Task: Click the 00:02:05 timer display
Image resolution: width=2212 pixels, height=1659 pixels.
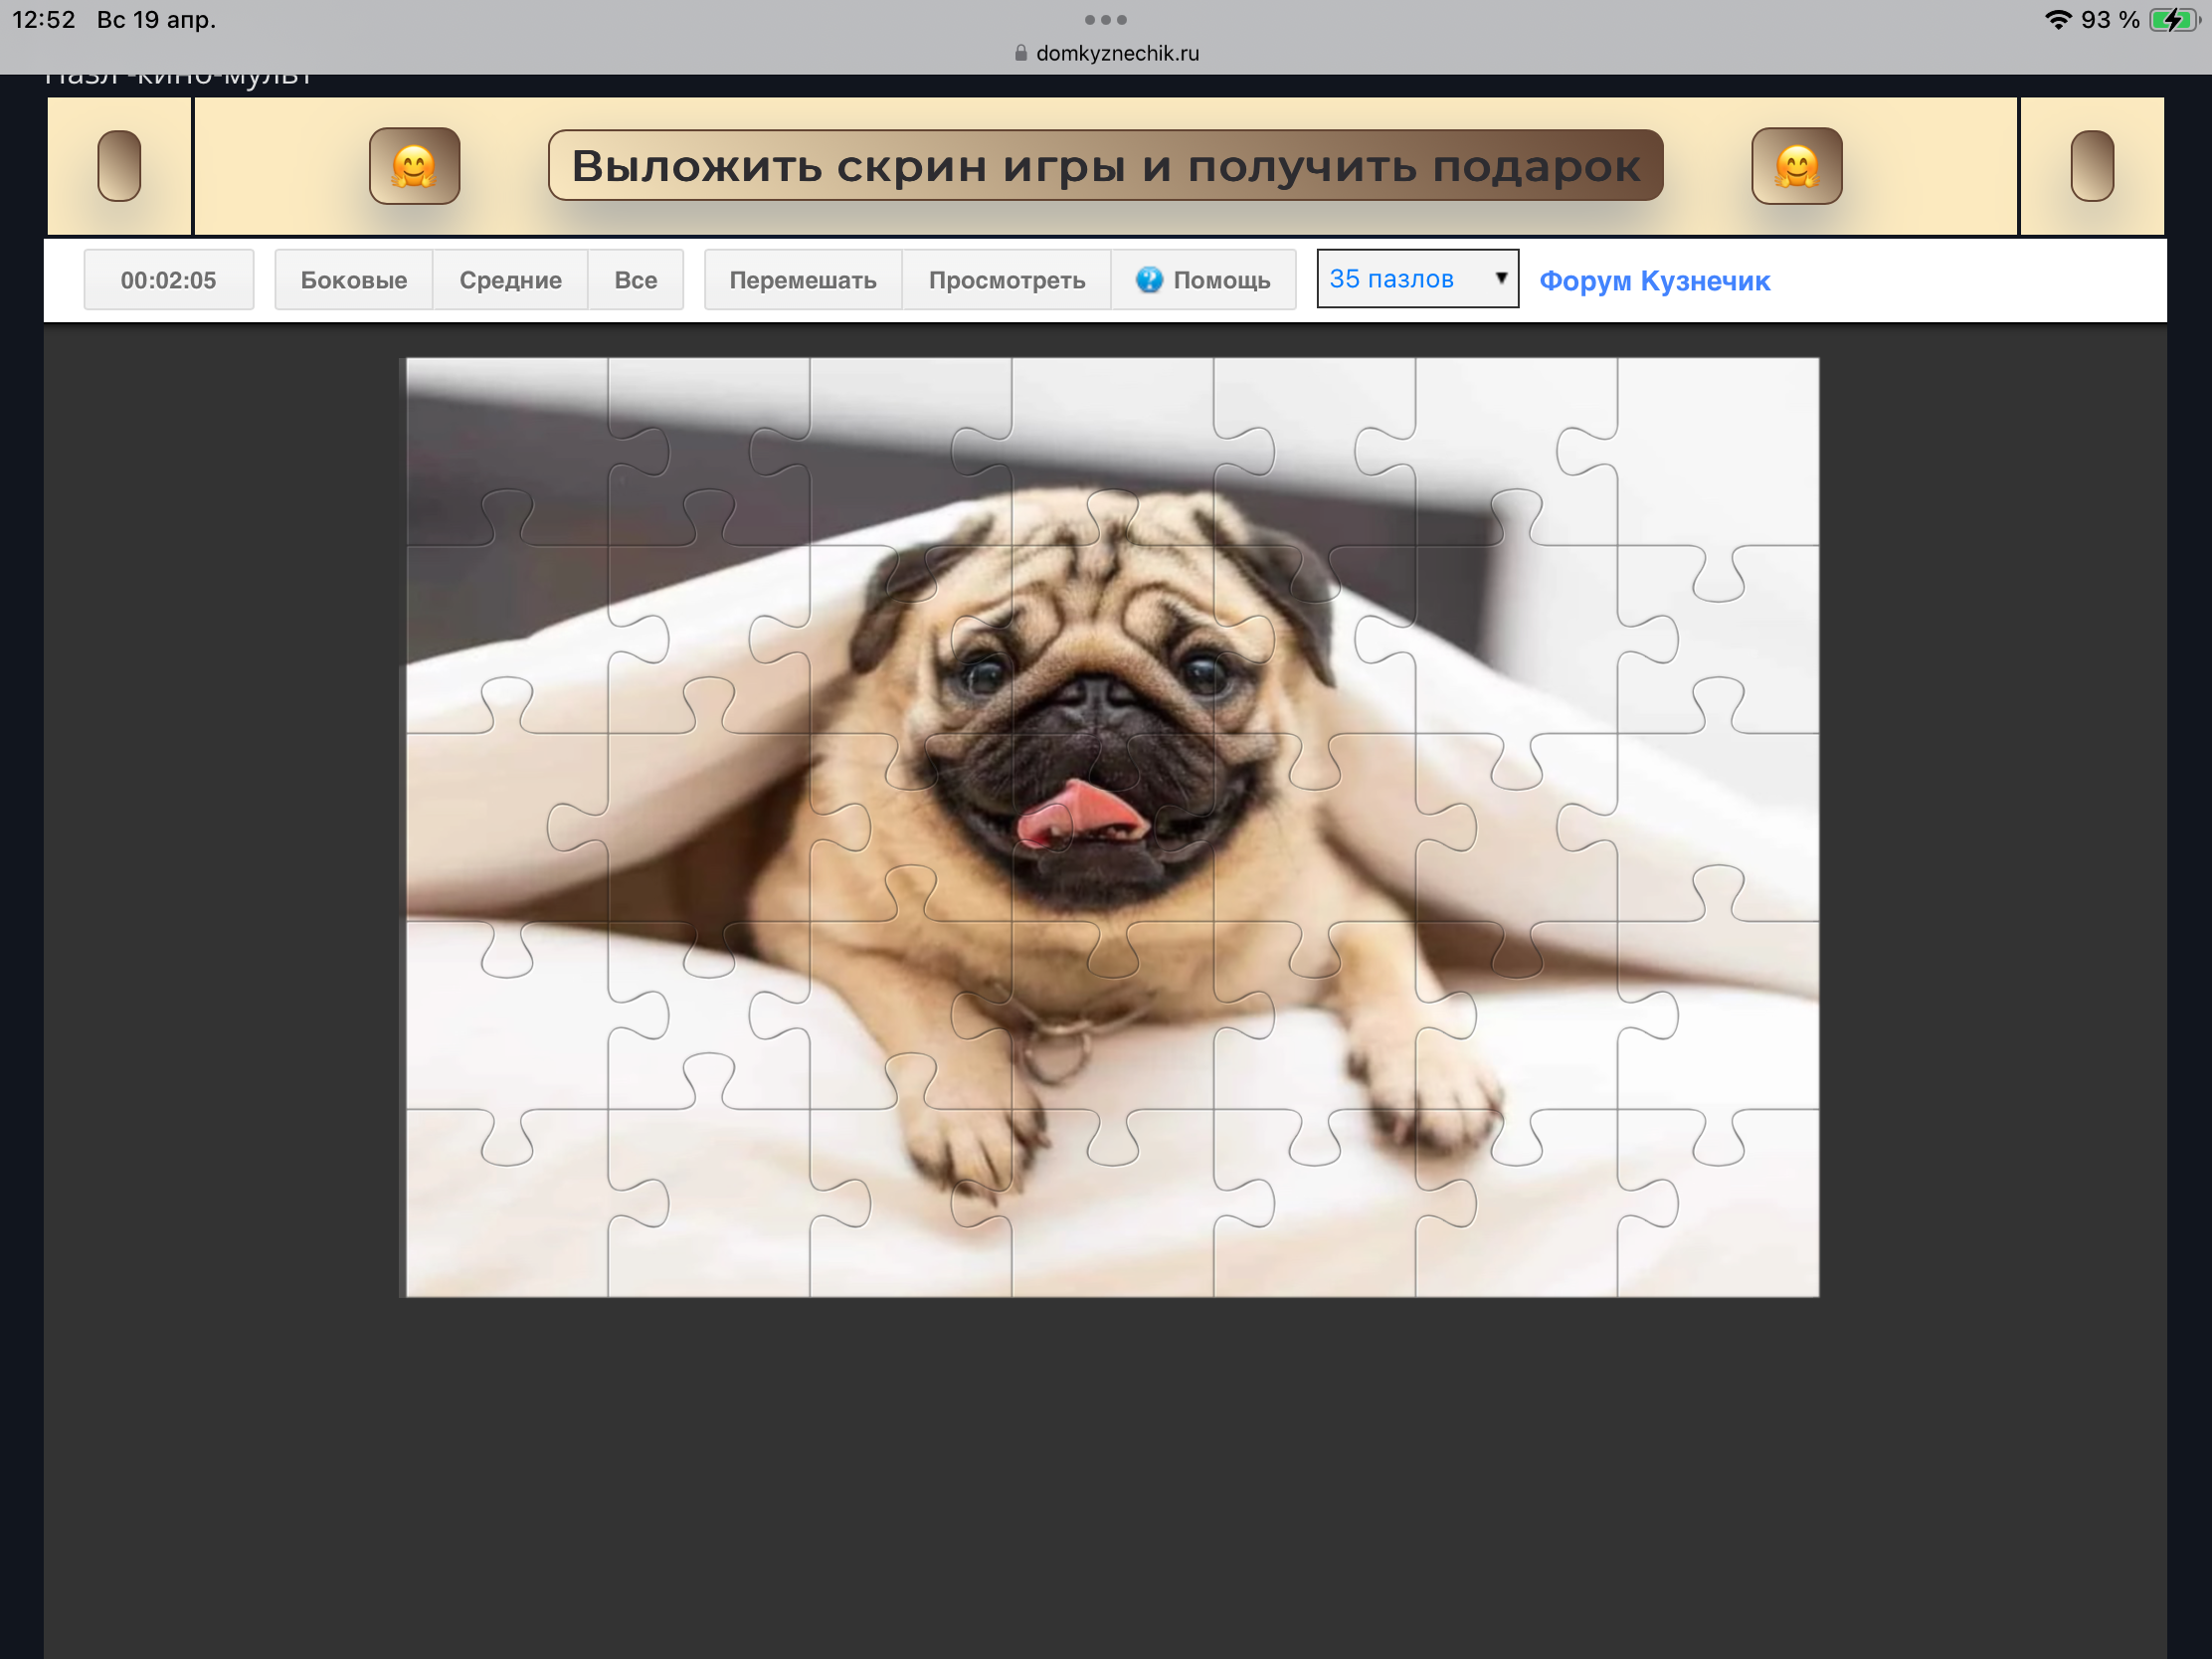Action: 168,280
